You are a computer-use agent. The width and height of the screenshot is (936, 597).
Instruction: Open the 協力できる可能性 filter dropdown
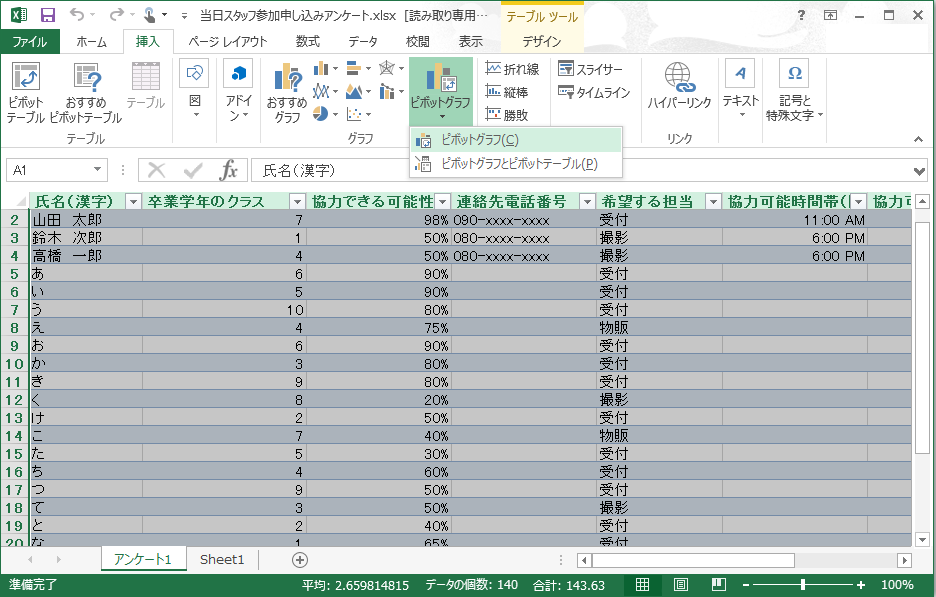click(443, 202)
